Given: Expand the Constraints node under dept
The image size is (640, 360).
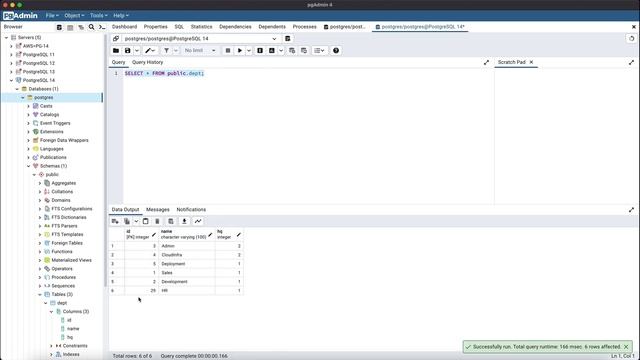Looking at the screenshot, I should point(51,346).
